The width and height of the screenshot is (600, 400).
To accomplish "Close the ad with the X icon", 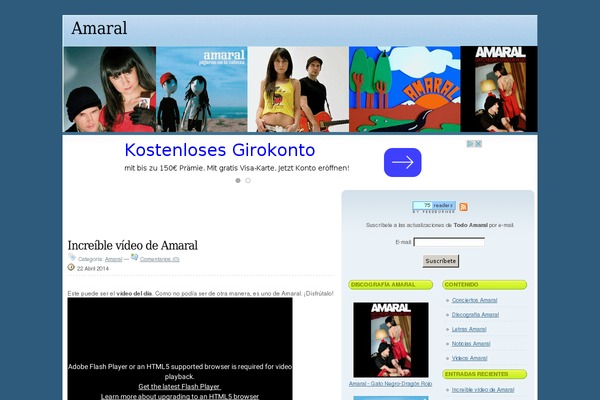I will coord(478,144).
